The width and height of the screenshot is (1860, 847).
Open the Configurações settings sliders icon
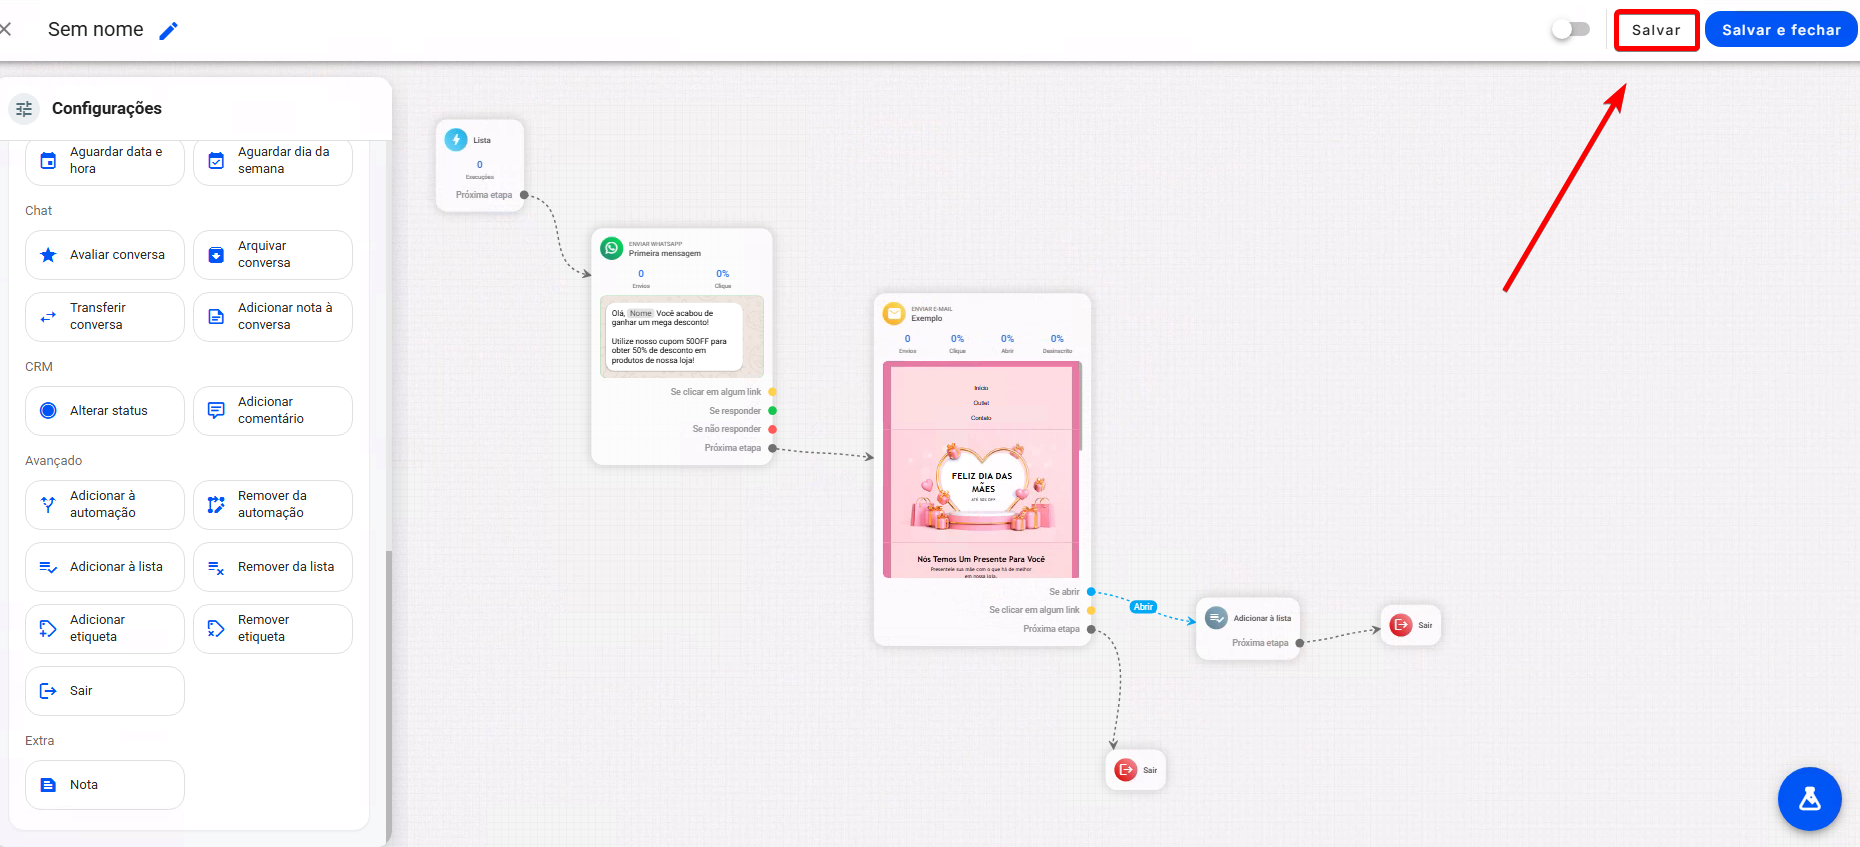24,108
